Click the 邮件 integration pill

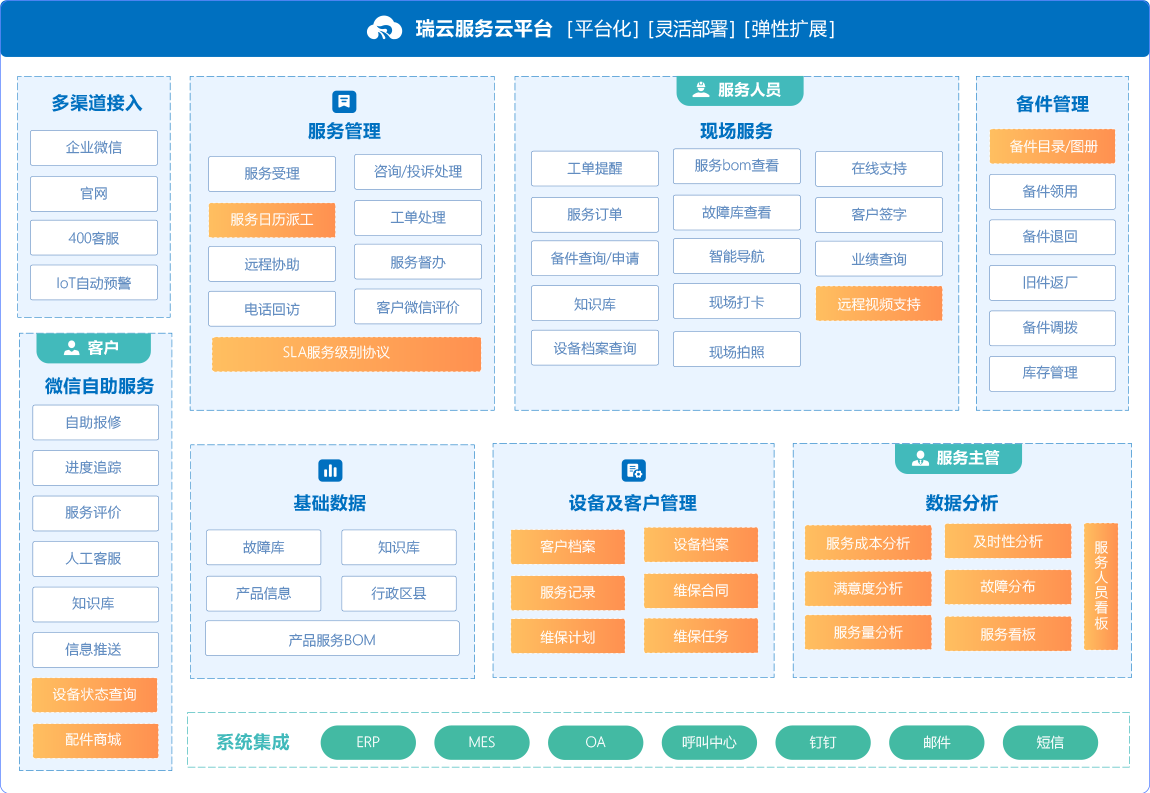click(937, 742)
